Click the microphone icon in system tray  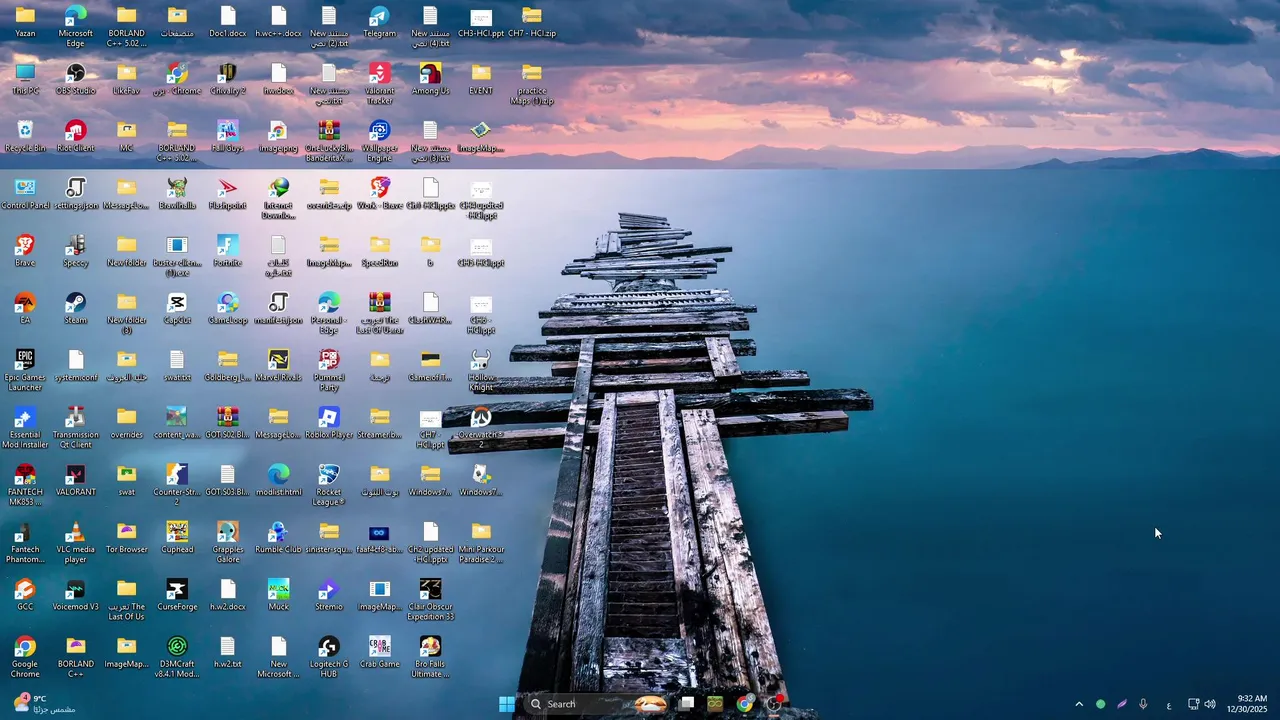(x=1143, y=704)
